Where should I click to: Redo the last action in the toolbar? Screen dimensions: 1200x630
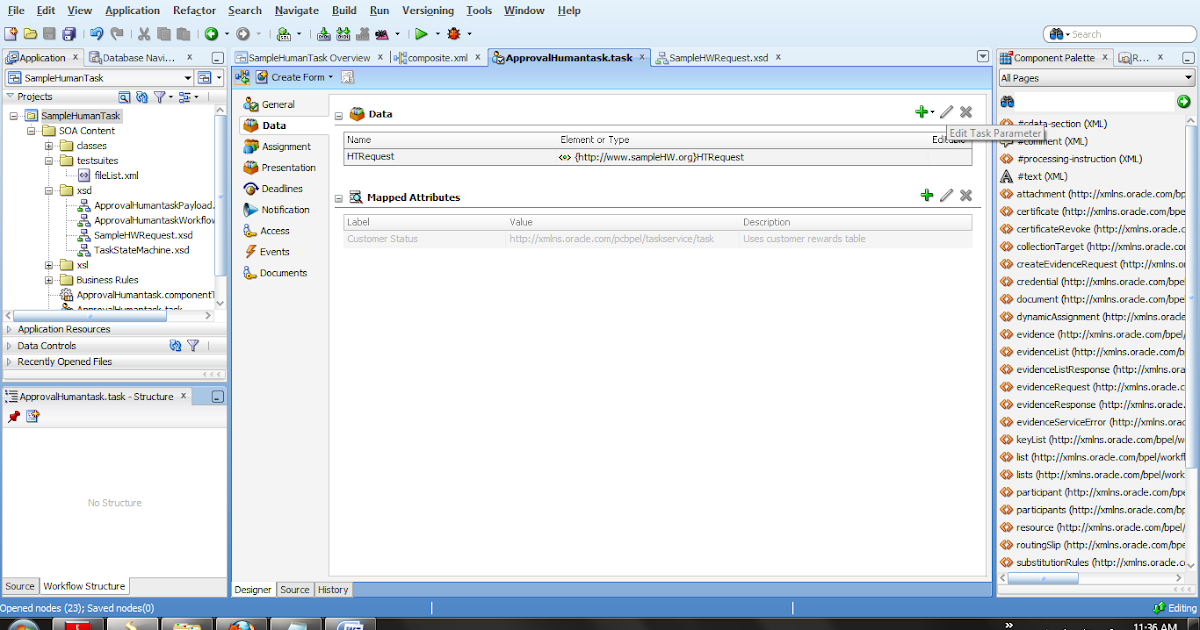(x=117, y=33)
